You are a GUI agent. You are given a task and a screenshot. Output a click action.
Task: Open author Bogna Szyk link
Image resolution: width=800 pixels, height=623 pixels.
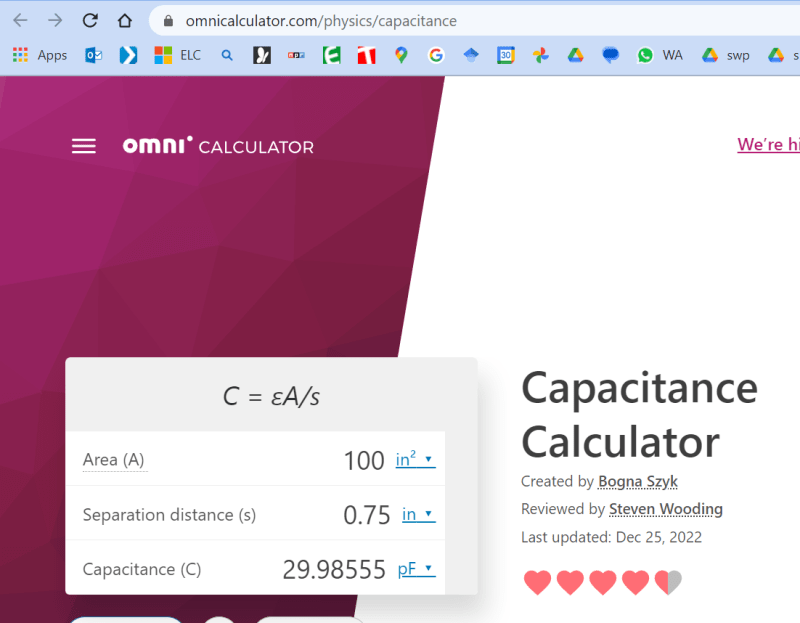(x=638, y=481)
